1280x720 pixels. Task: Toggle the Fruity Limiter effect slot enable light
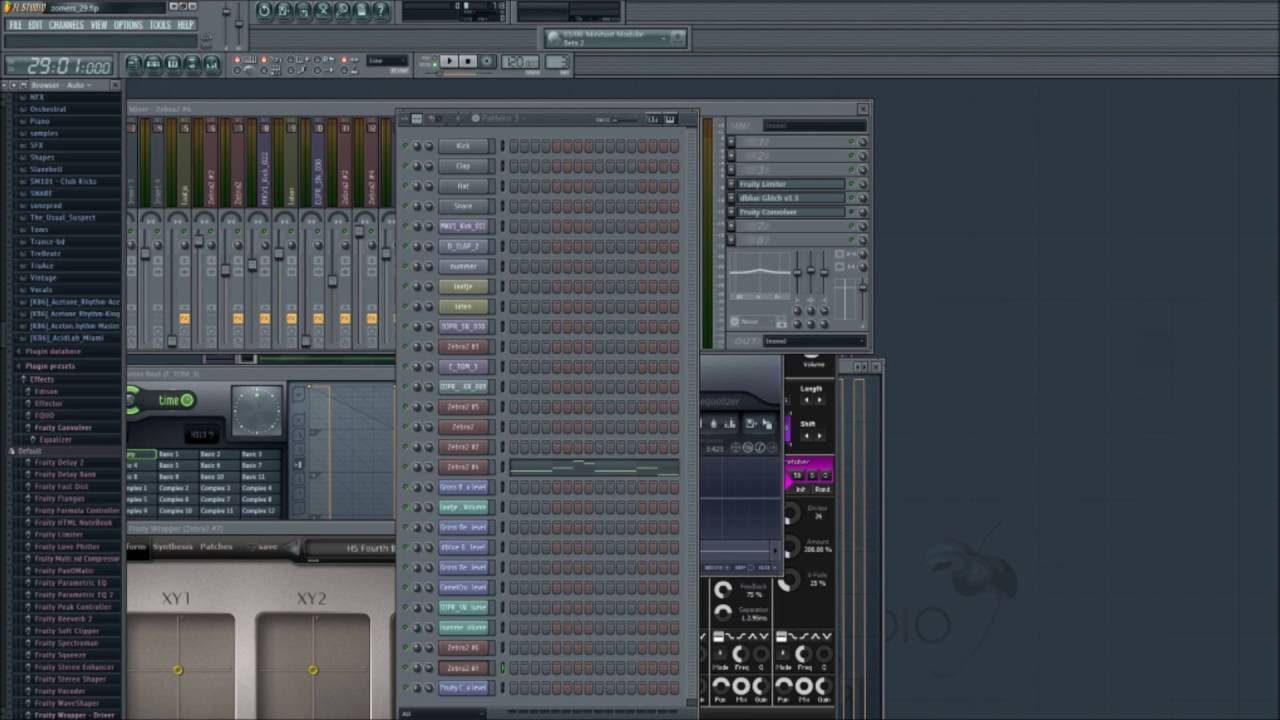pyautogui.click(x=852, y=184)
